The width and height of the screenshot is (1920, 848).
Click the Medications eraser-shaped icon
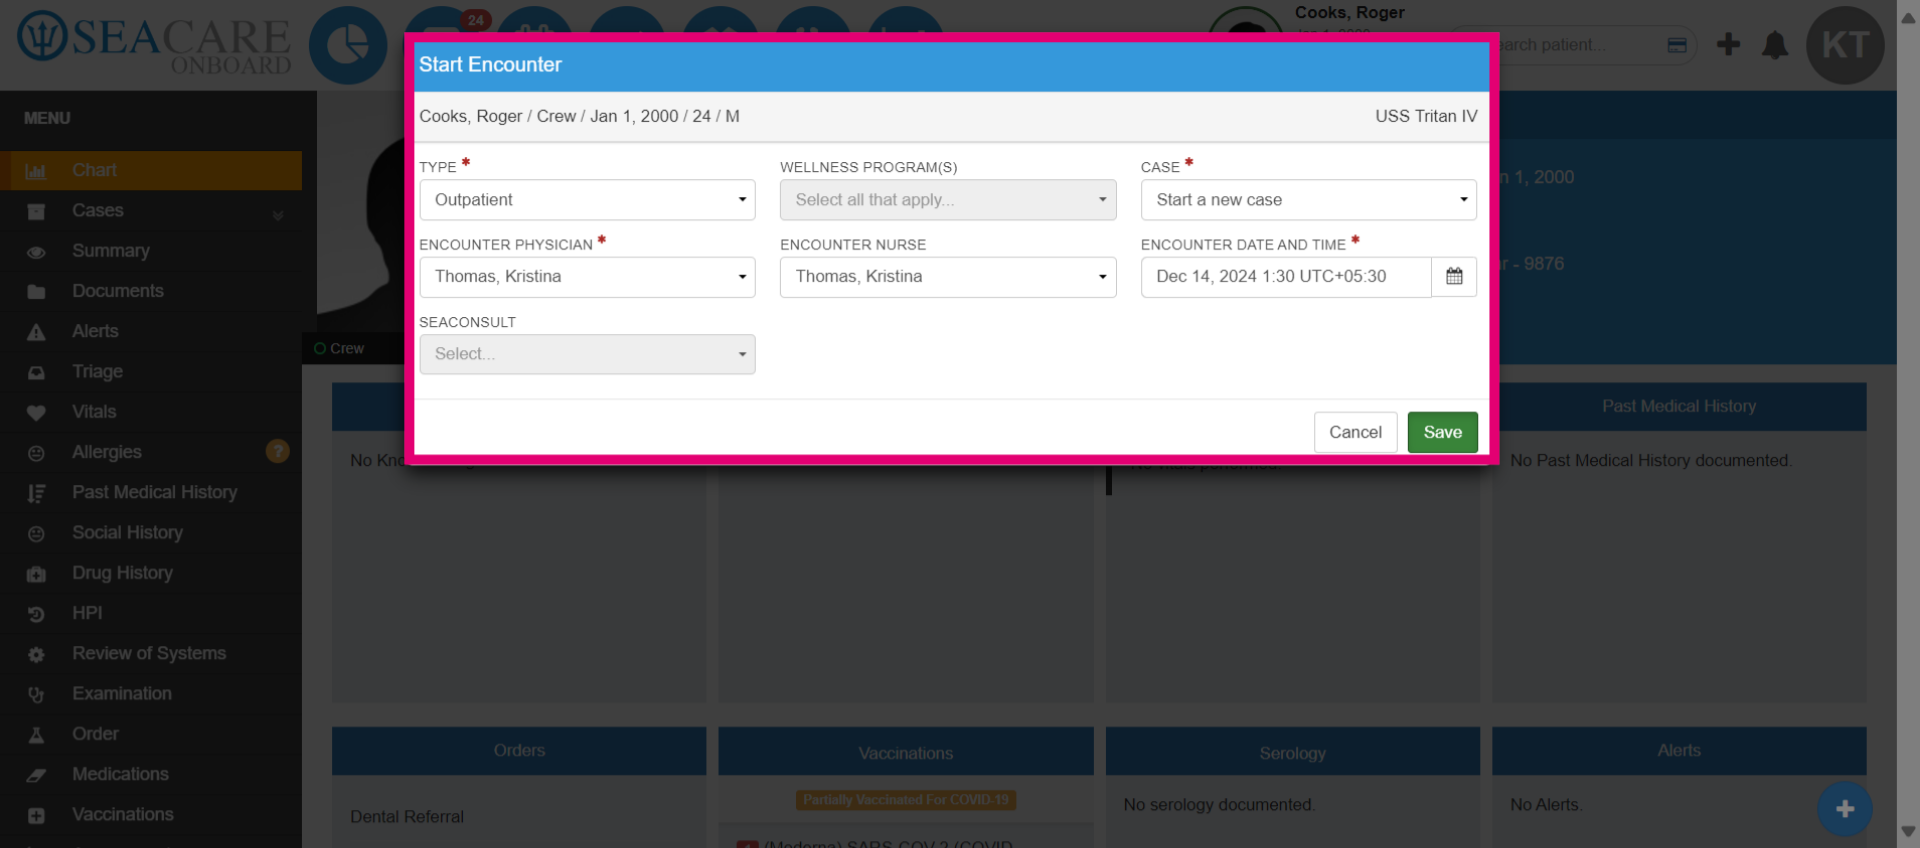coord(36,775)
